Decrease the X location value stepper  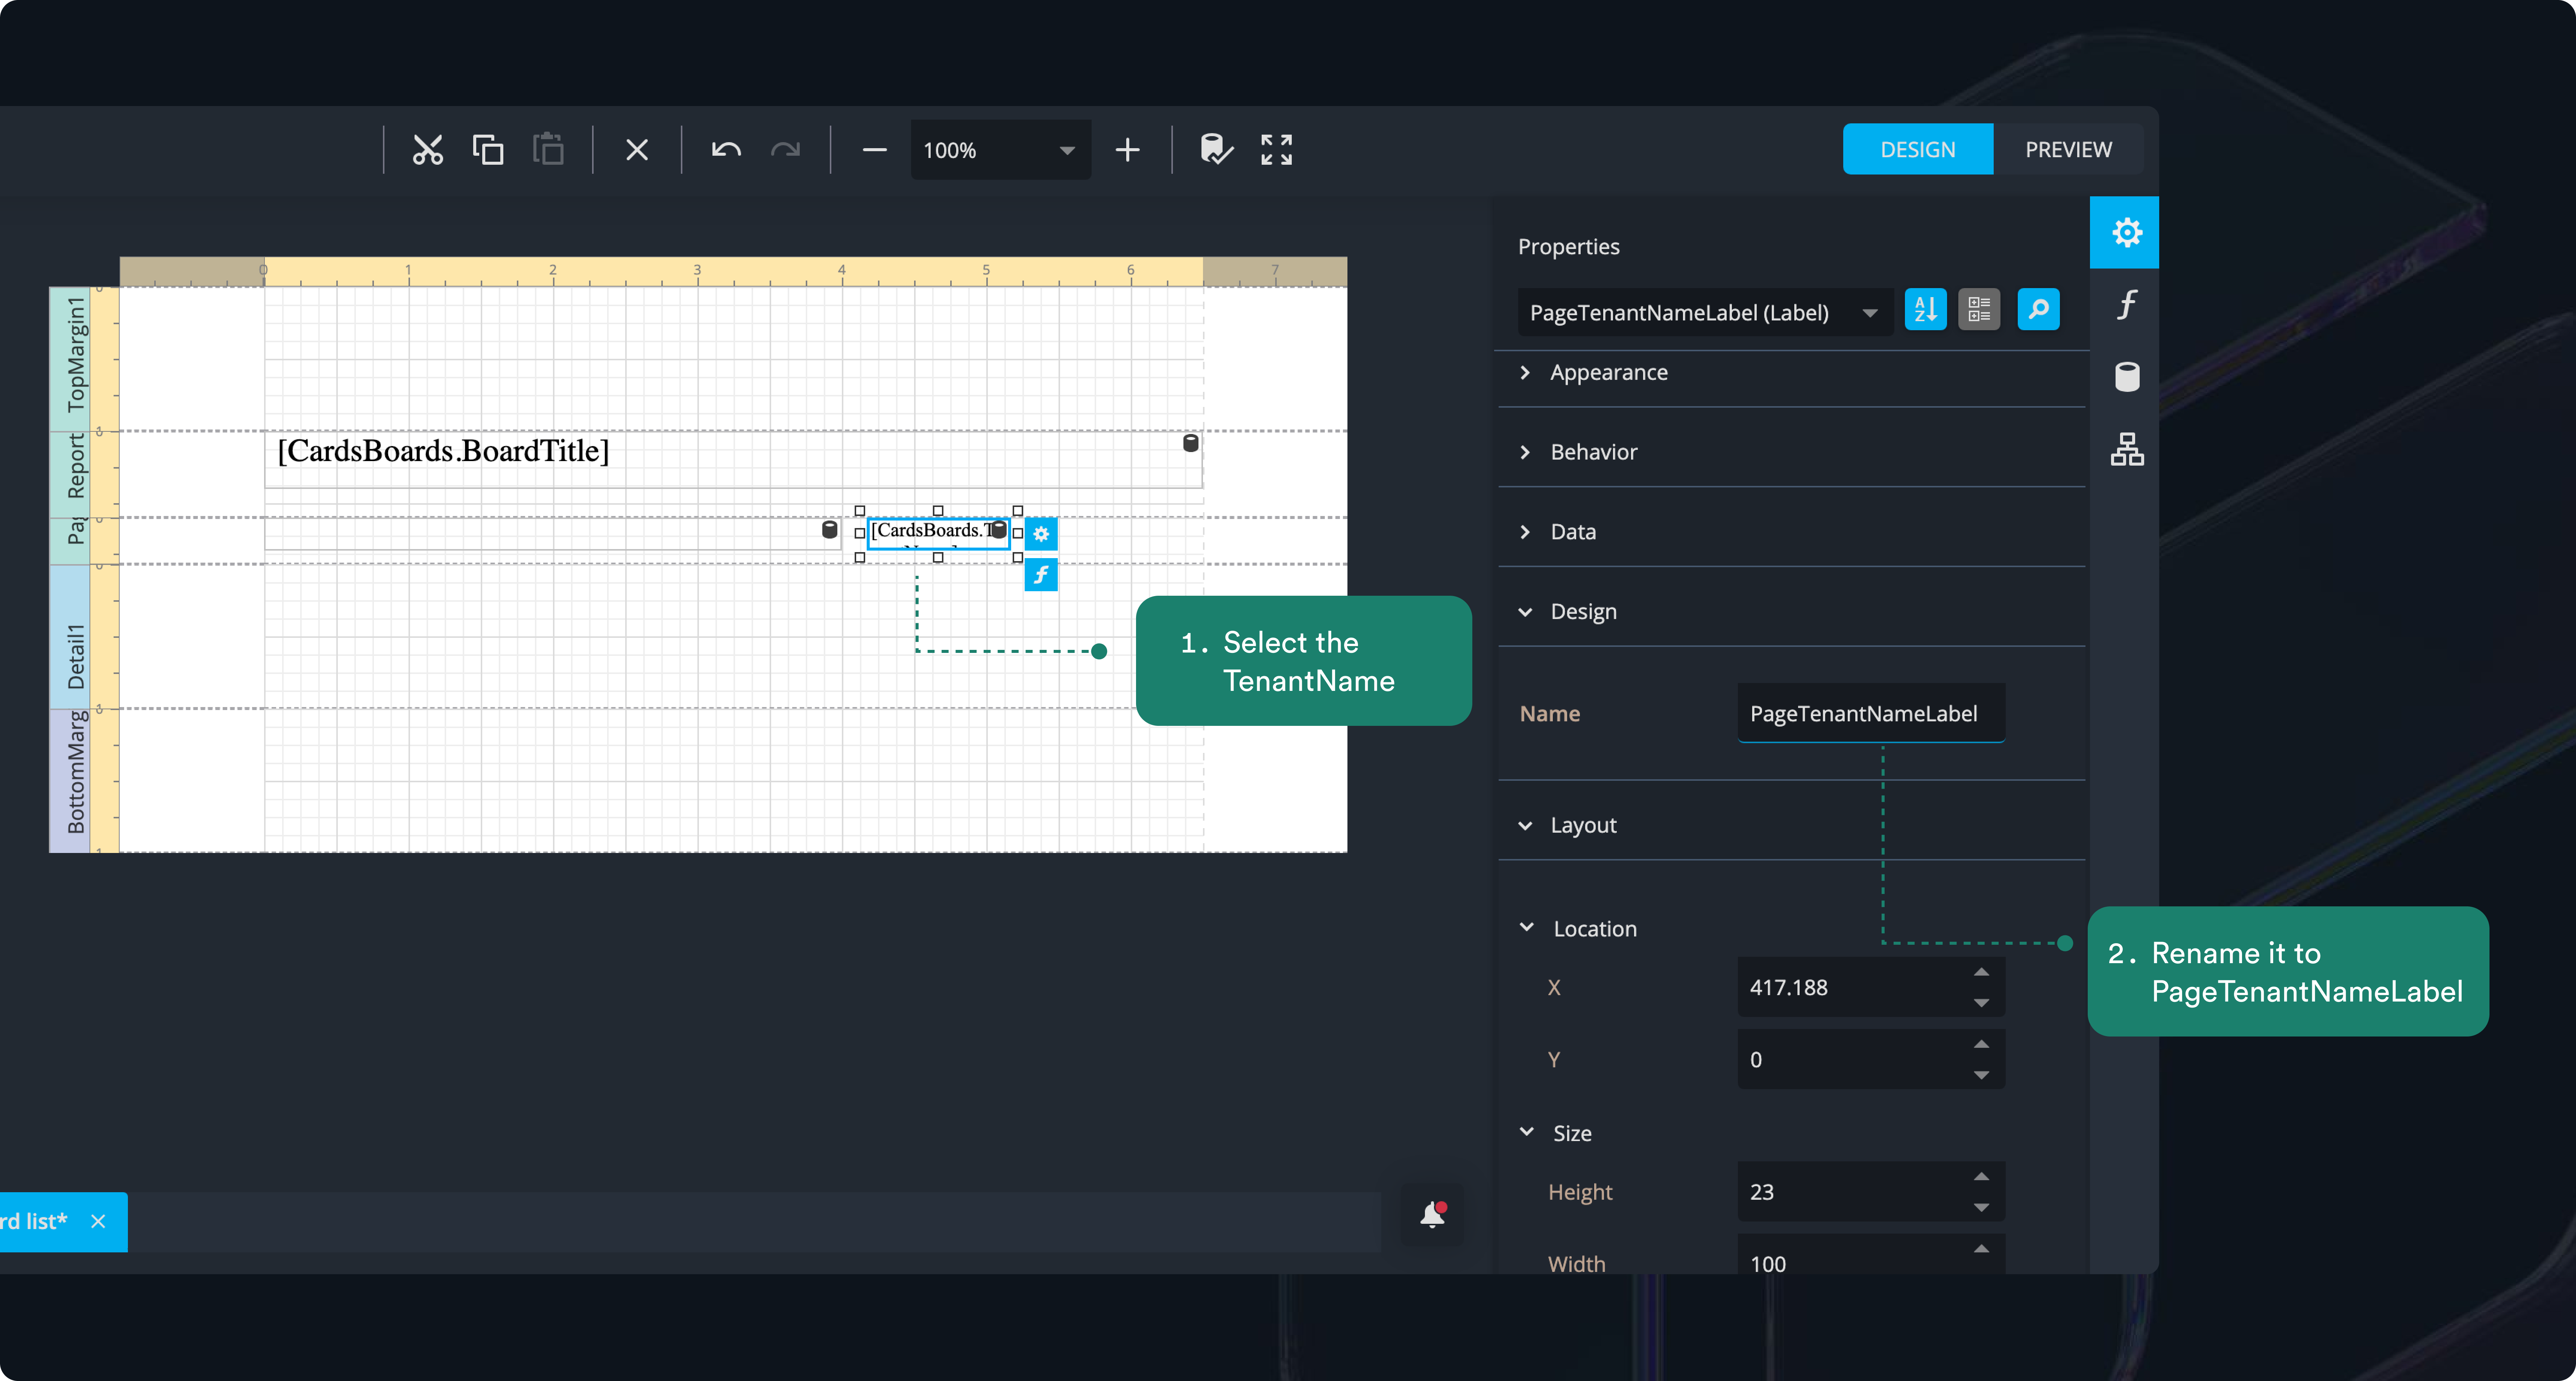[1981, 1003]
